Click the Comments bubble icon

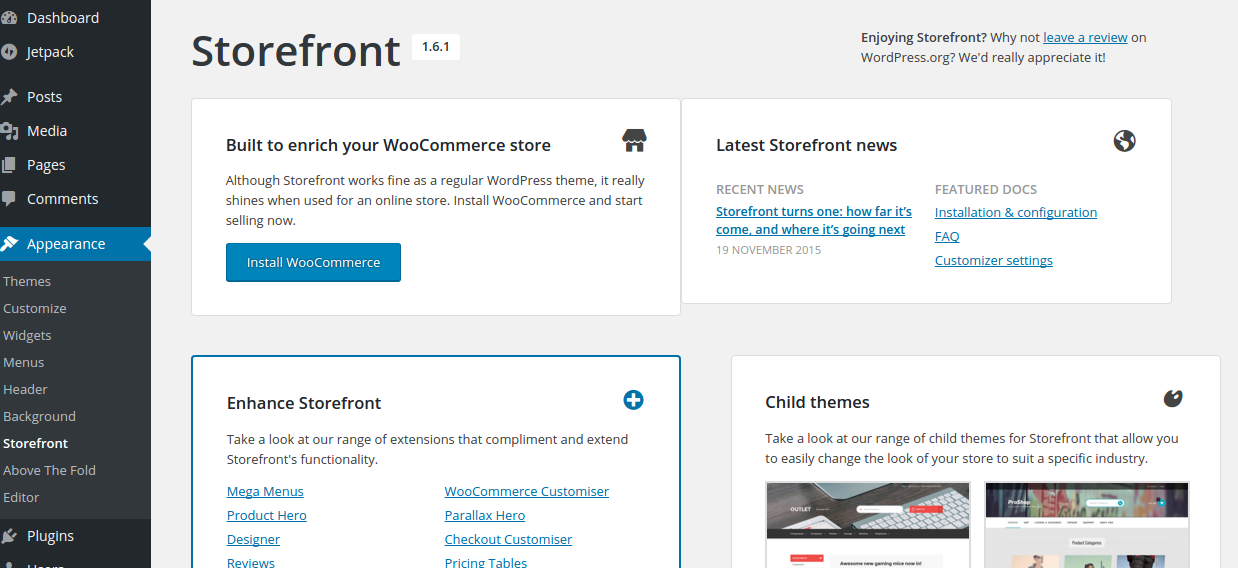tap(9, 199)
